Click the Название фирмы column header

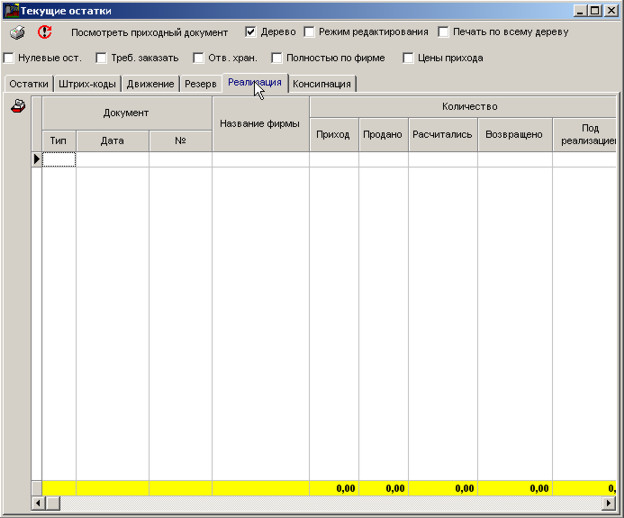260,123
